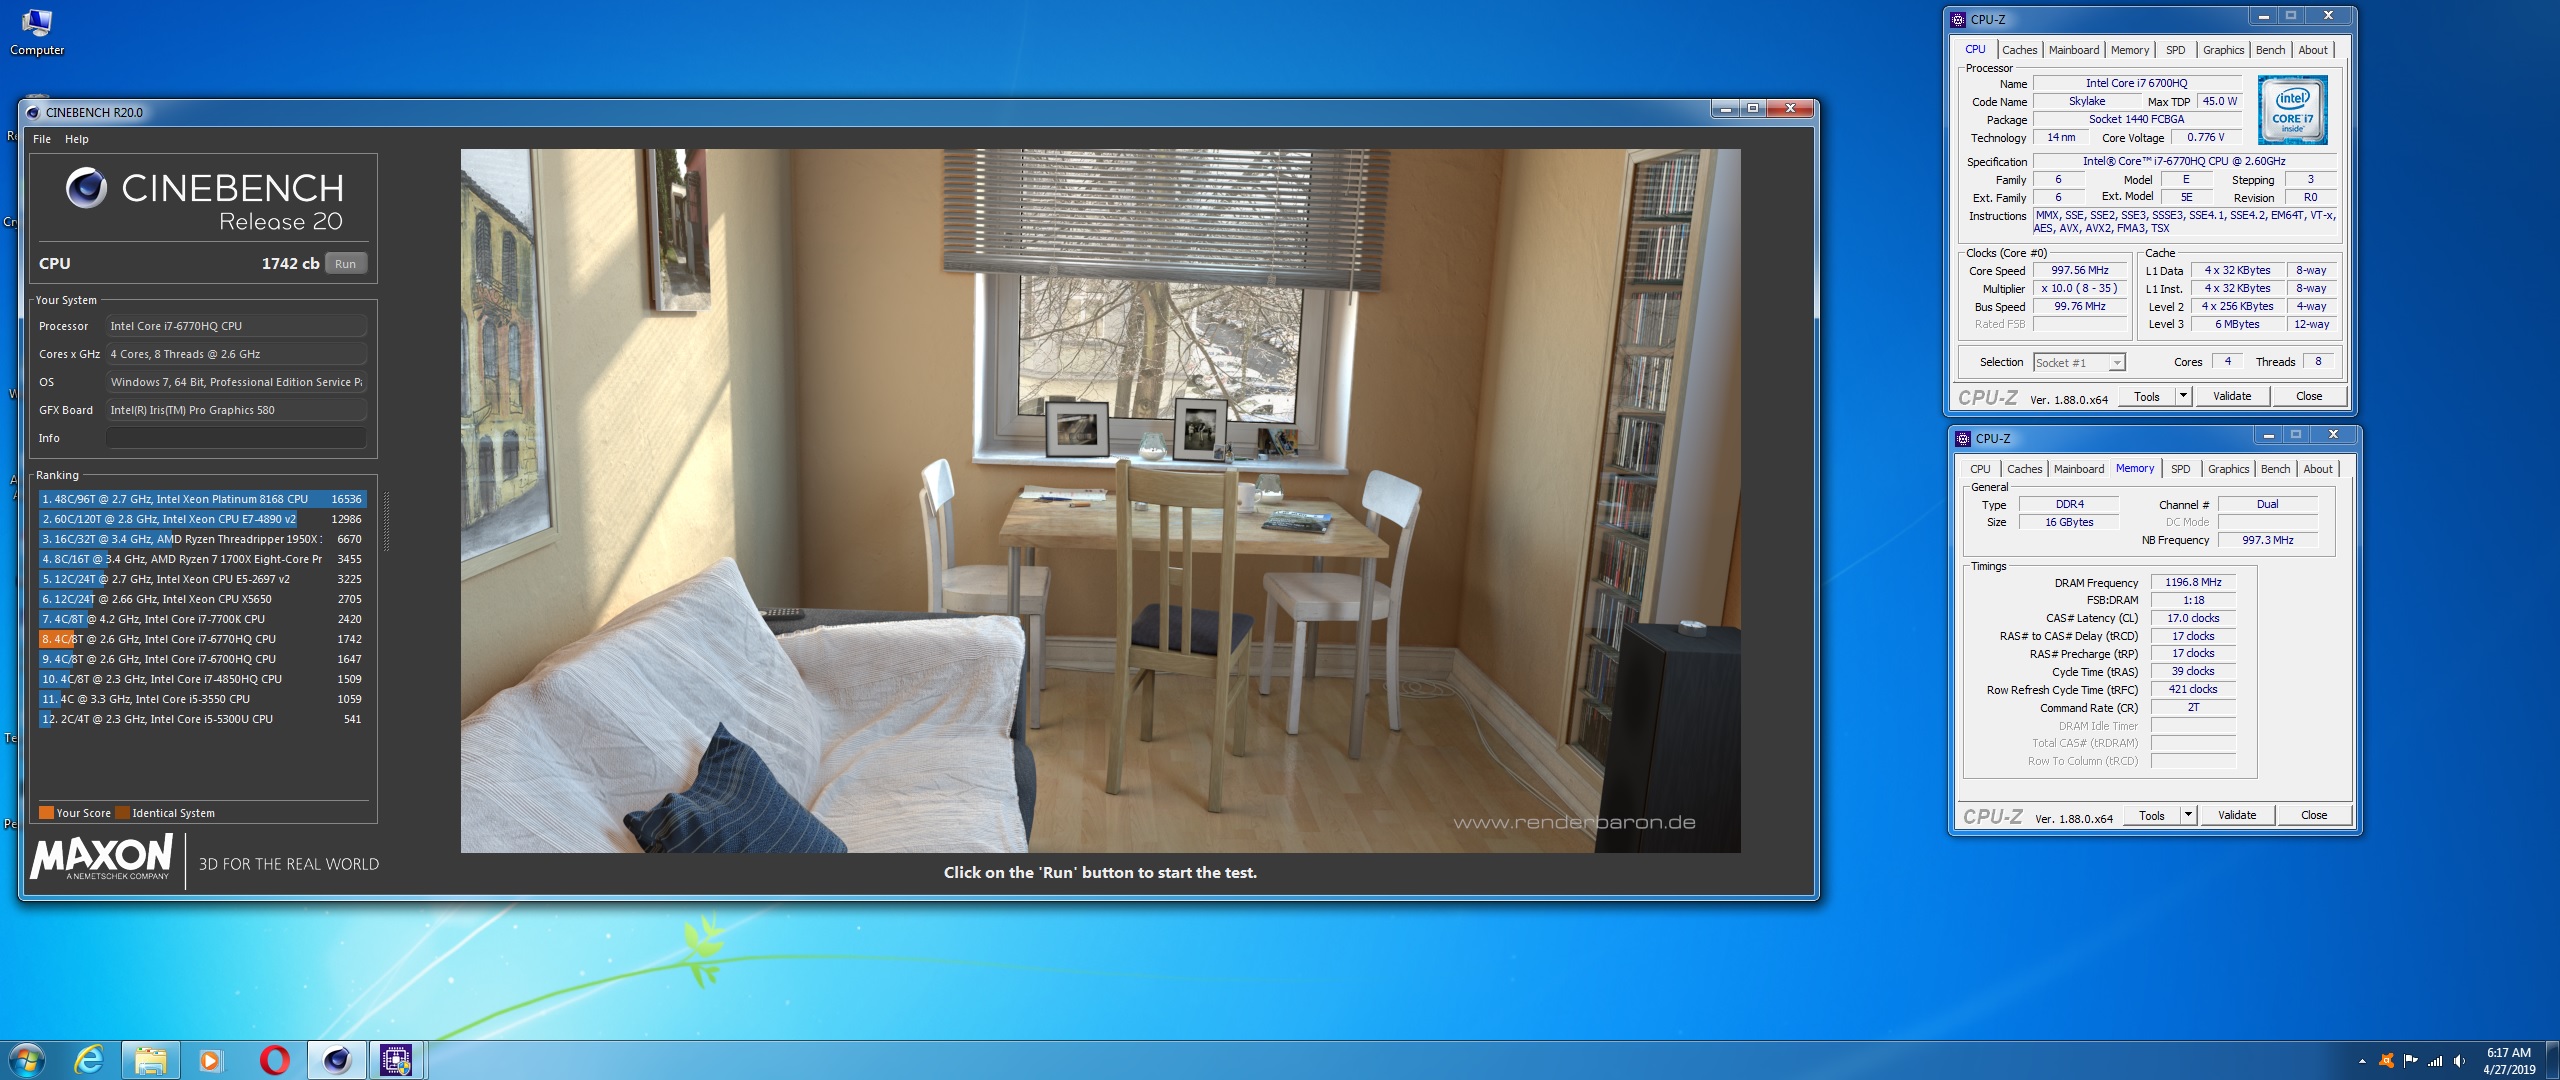The image size is (2560, 1080).
Task: Open Windows Explorer folder taskbar icon
Action: [x=151, y=1060]
